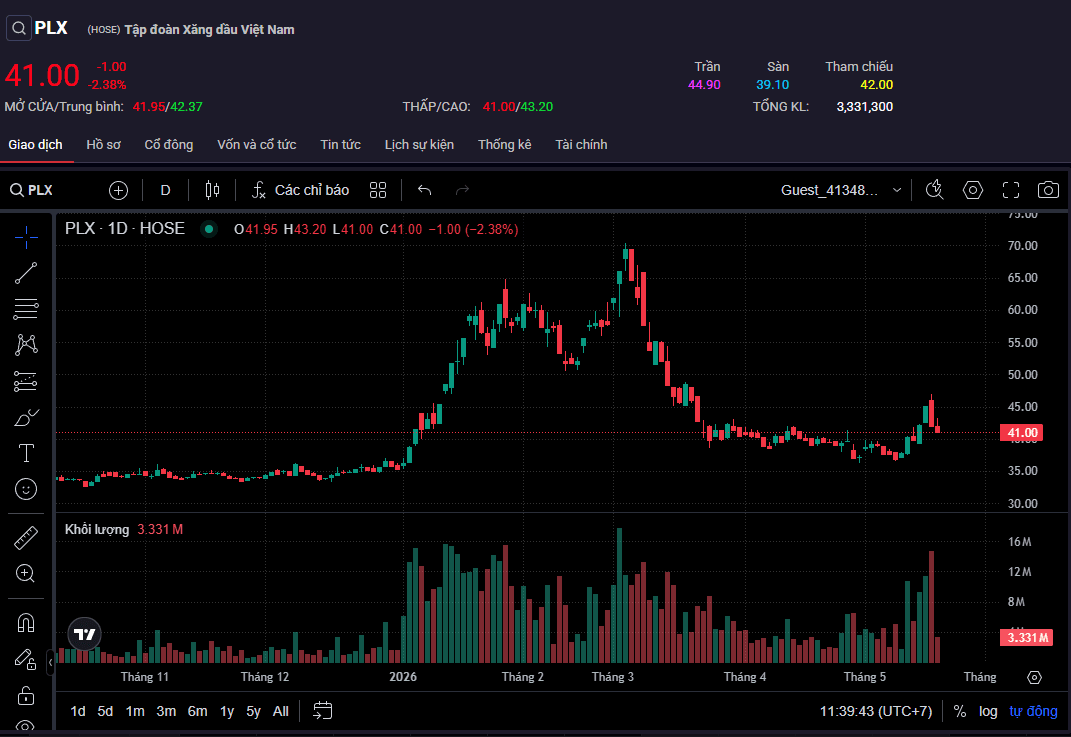
Task: Switch to the Thống kê tab
Action: [505, 145]
